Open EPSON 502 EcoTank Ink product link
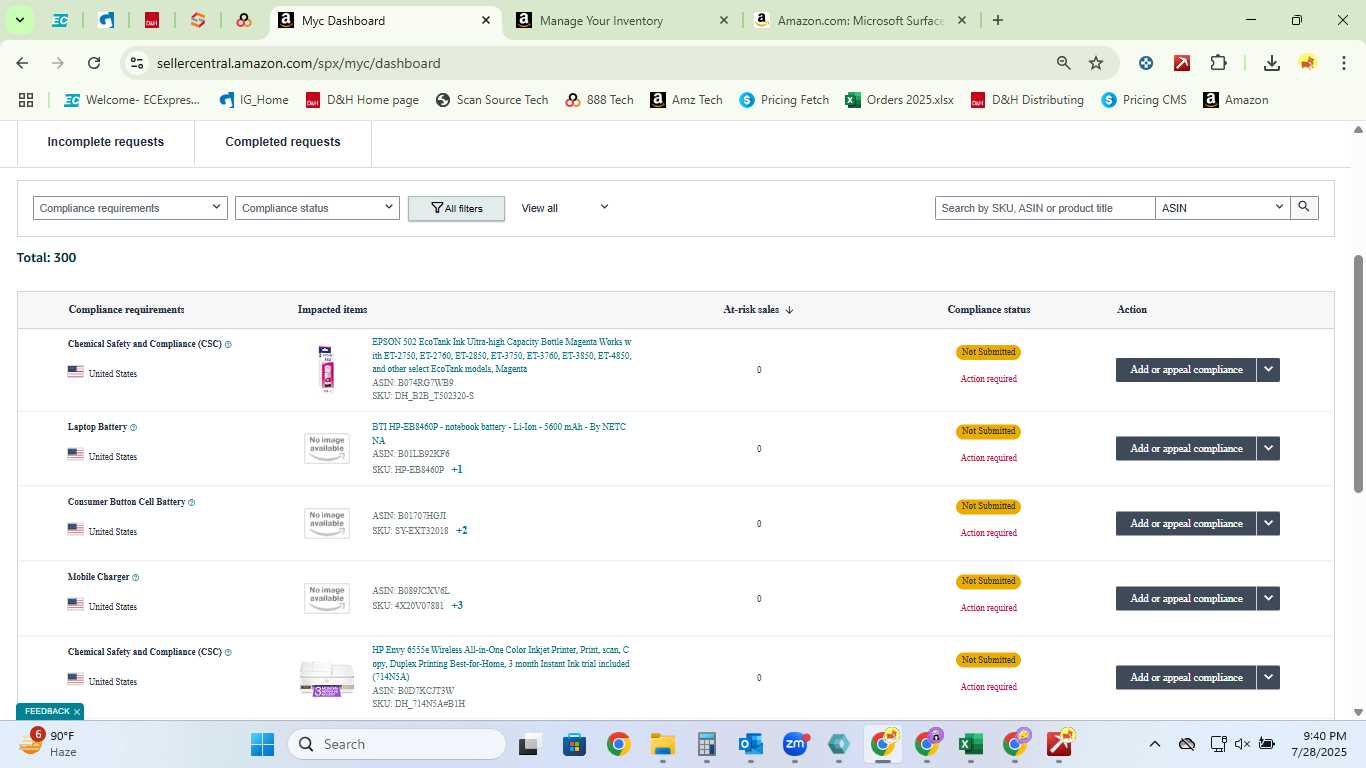Screen dimensions: 1366x768 tap(502, 356)
